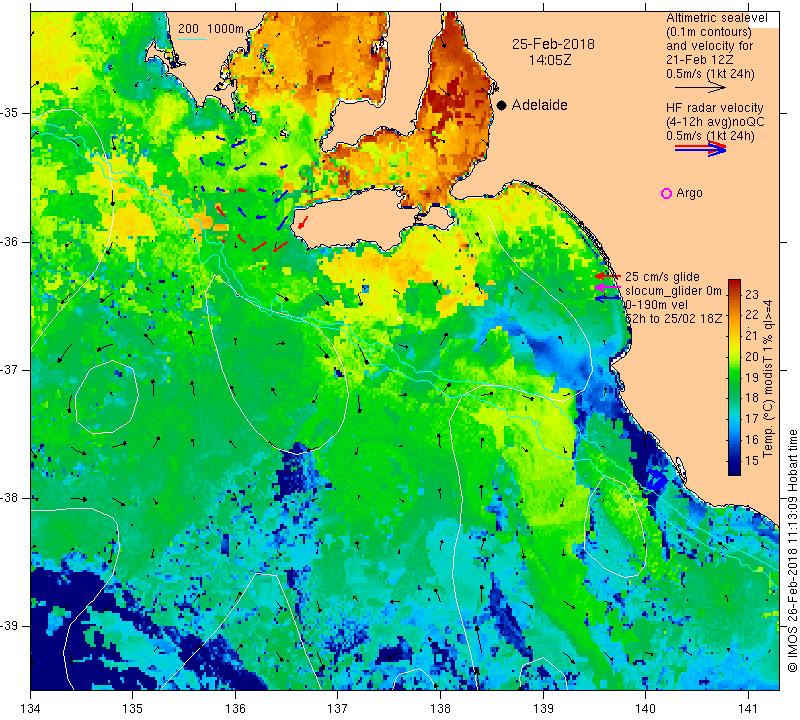Select the IMOS copyright timestamp text
The width and height of the screenshot is (800, 720).
pyautogui.click(x=792, y=550)
